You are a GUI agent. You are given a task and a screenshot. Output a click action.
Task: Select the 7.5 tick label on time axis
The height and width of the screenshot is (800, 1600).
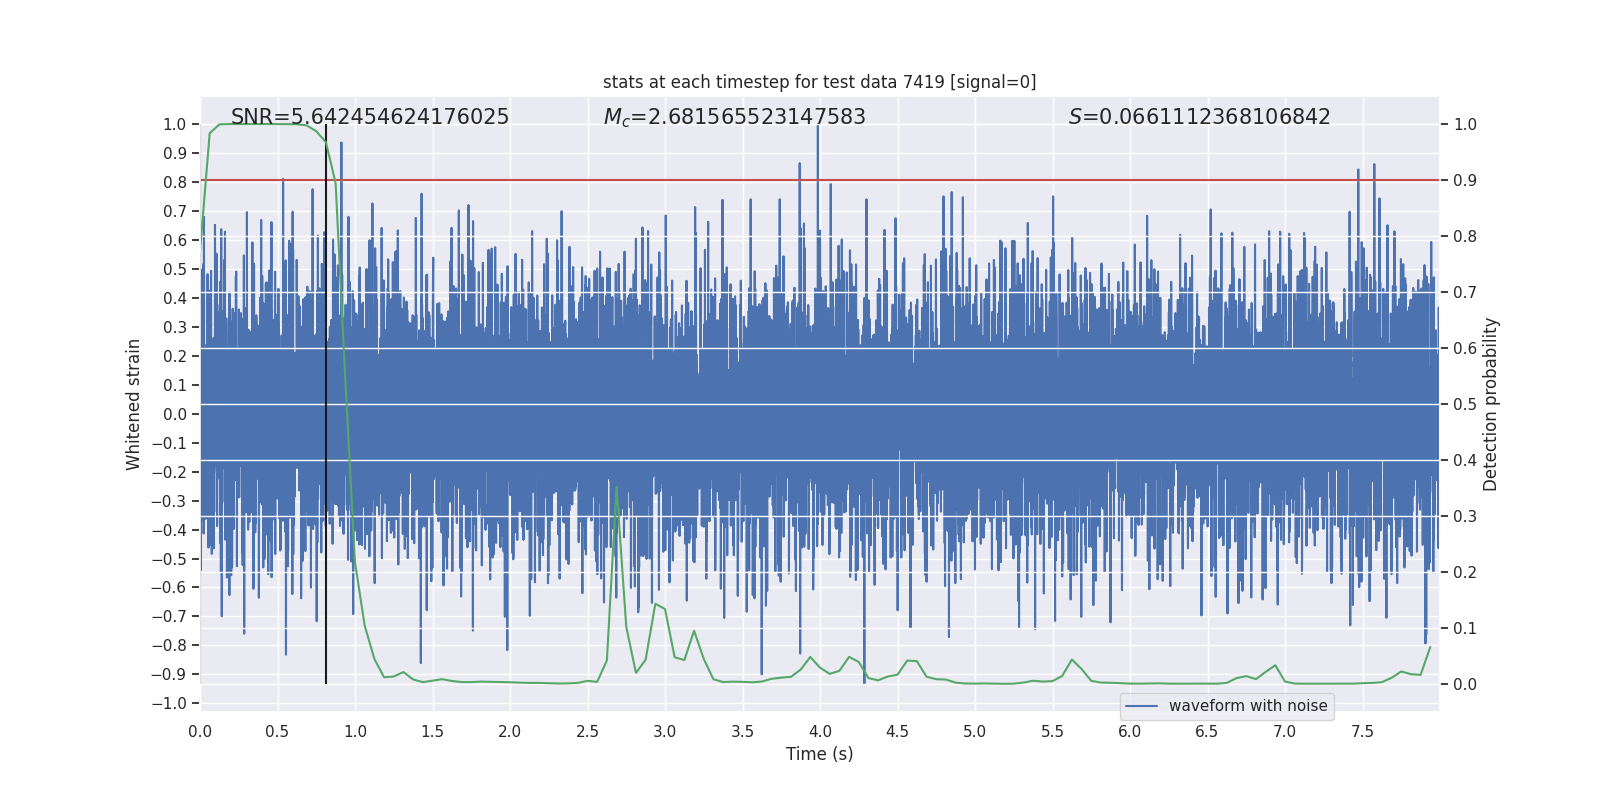coord(1361,731)
